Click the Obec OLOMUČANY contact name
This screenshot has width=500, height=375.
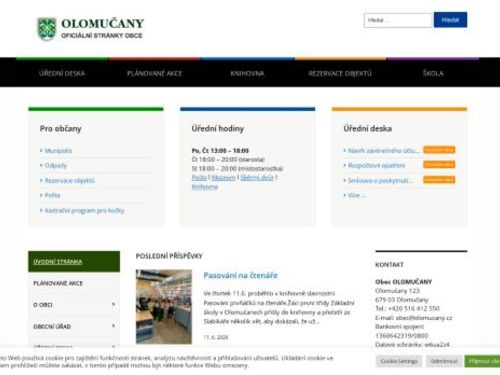(x=403, y=282)
